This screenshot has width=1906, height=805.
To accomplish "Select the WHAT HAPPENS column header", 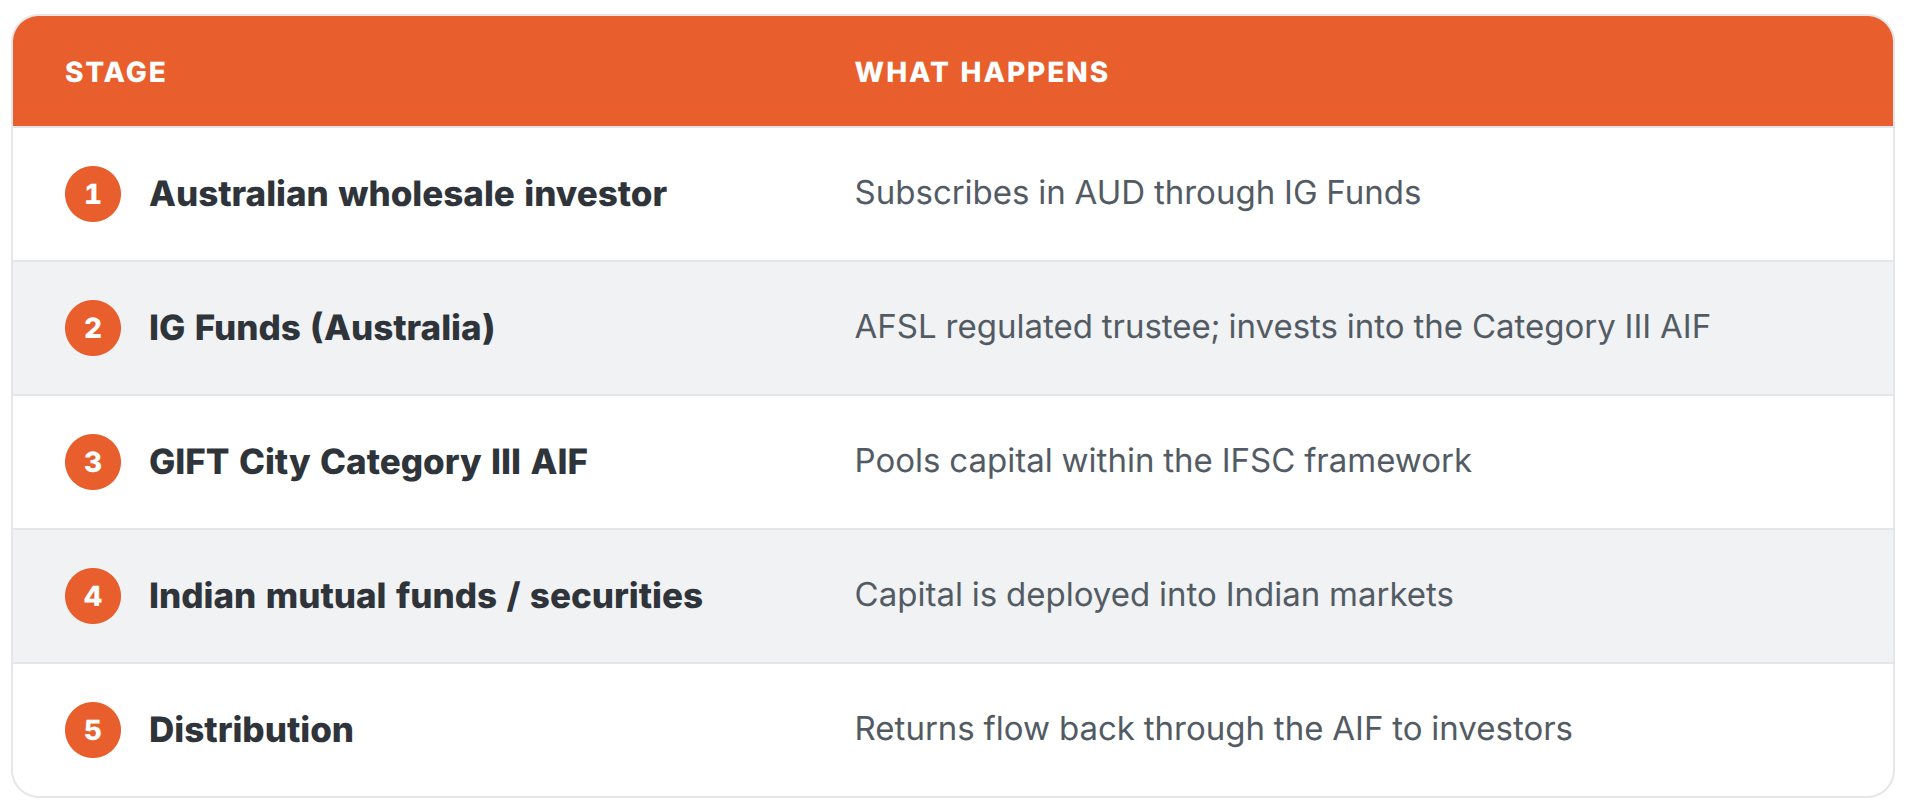I will click(982, 72).
